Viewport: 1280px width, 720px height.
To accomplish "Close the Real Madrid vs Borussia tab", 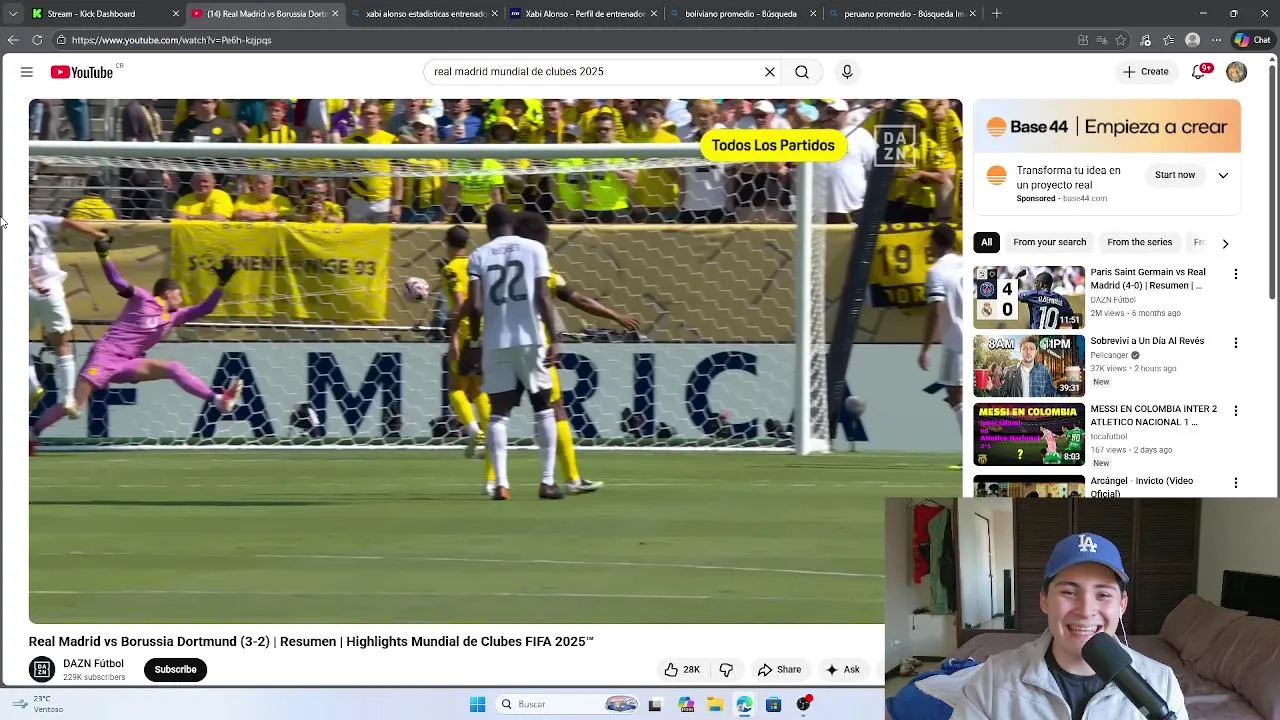I will [x=335, y=14].
